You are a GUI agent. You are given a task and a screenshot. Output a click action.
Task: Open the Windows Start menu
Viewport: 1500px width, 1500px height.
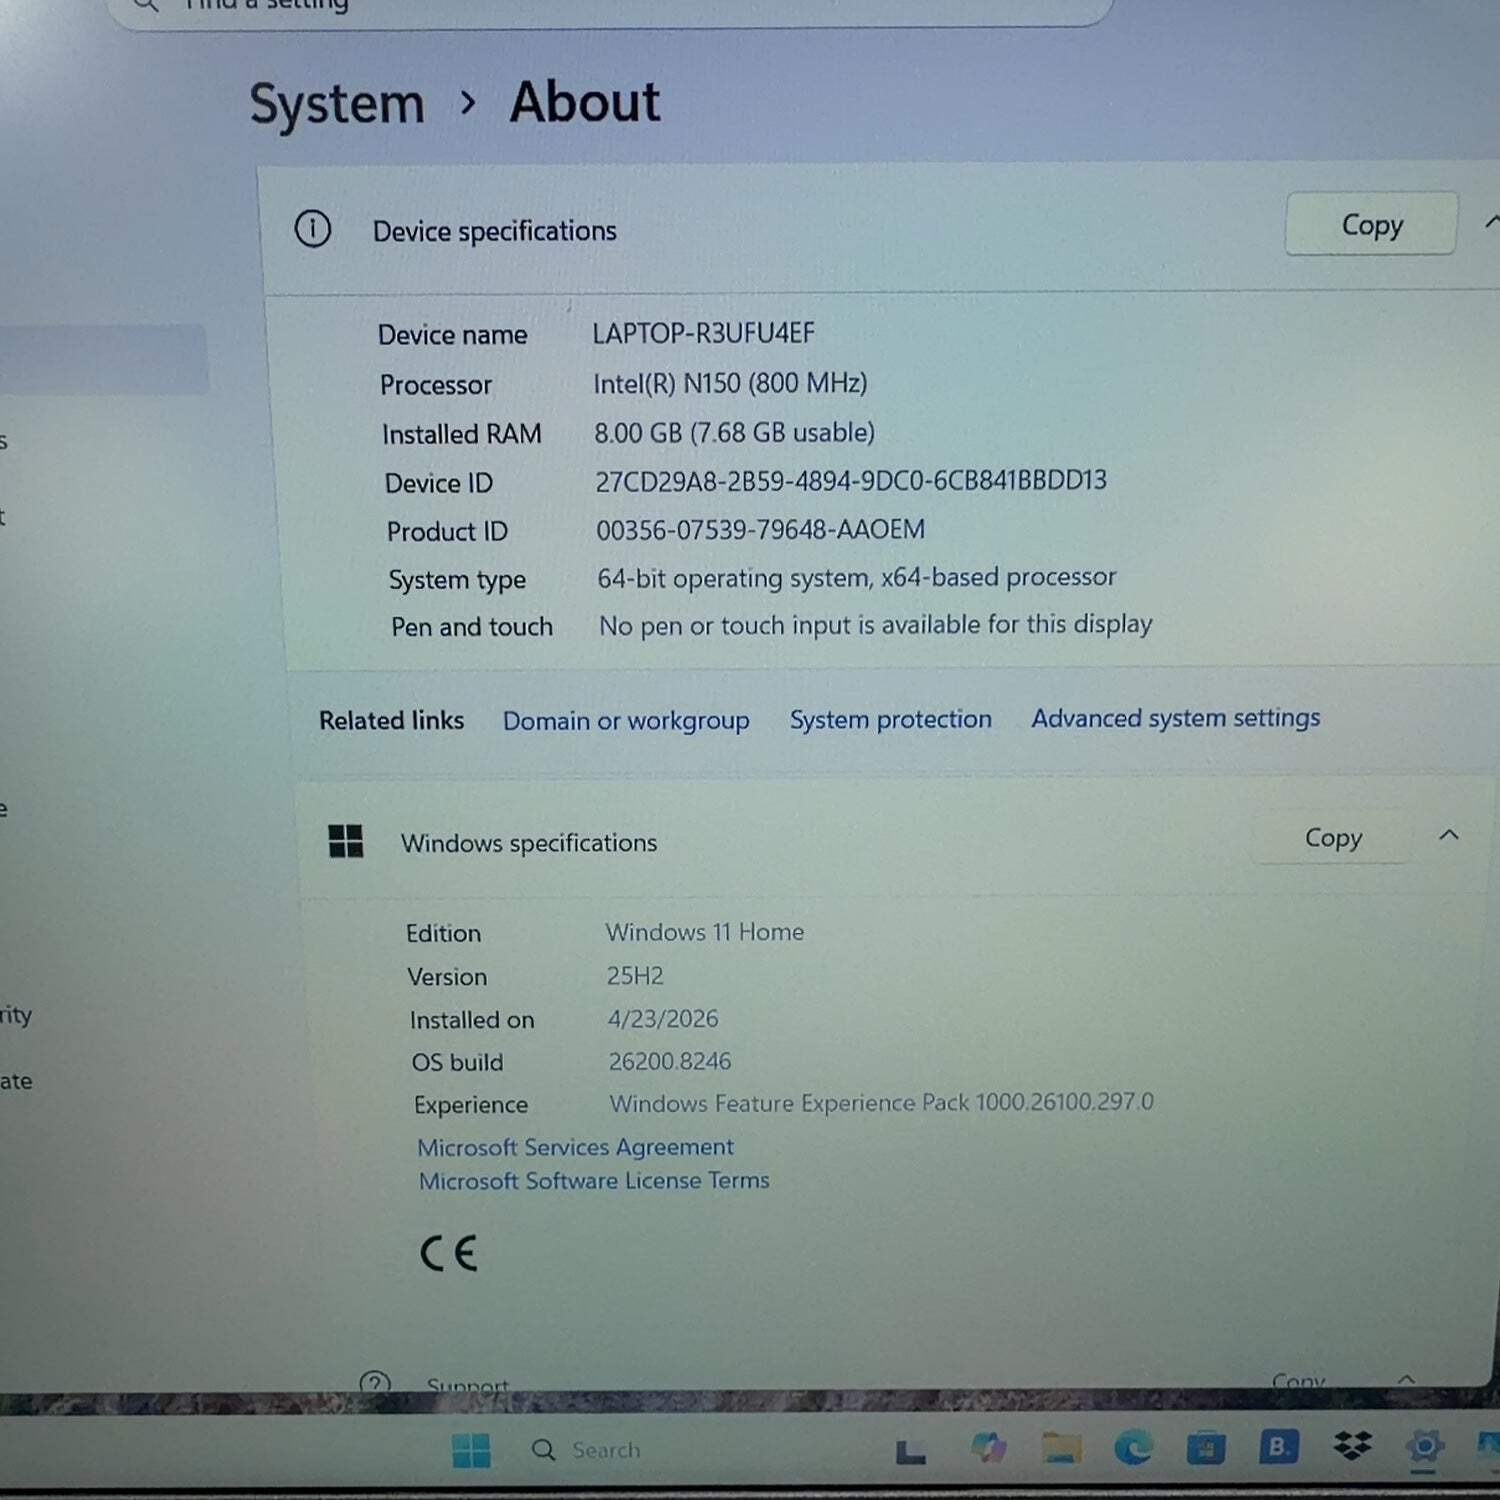(471, 1450)
